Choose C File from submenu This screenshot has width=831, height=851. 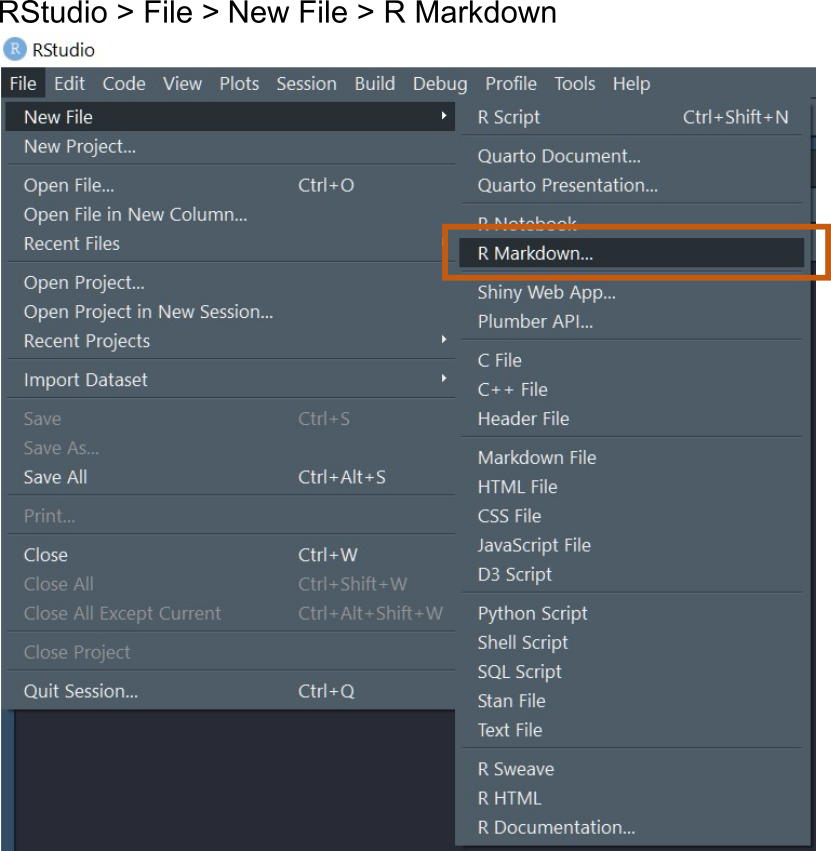[x=632, y=360]
